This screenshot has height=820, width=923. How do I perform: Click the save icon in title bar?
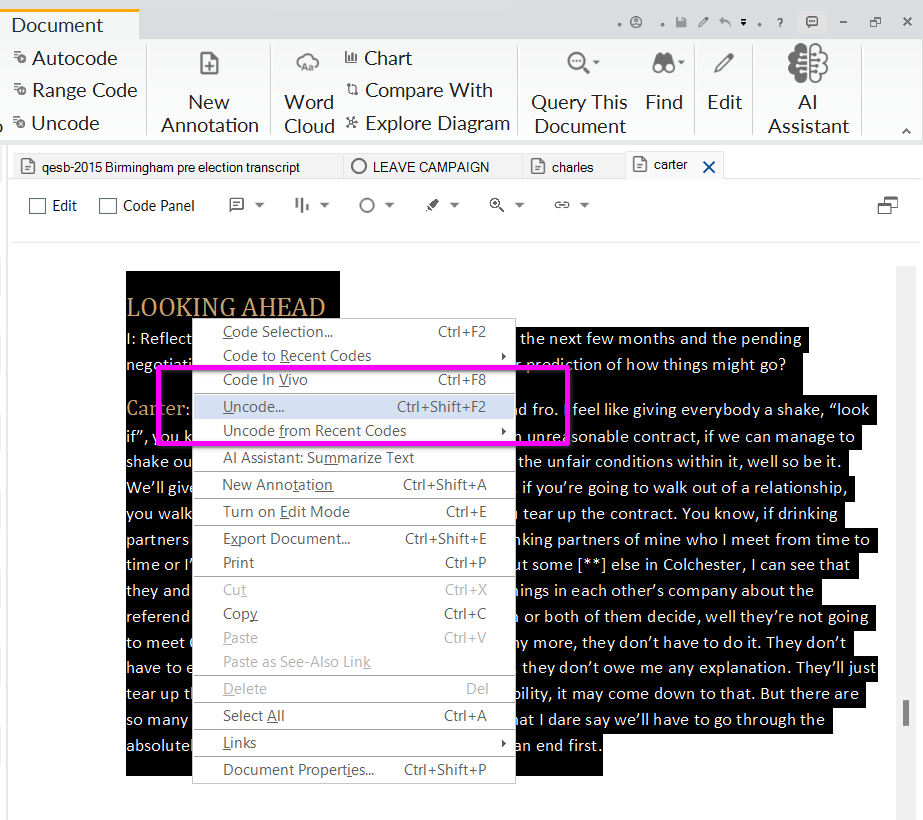(680, 22)
